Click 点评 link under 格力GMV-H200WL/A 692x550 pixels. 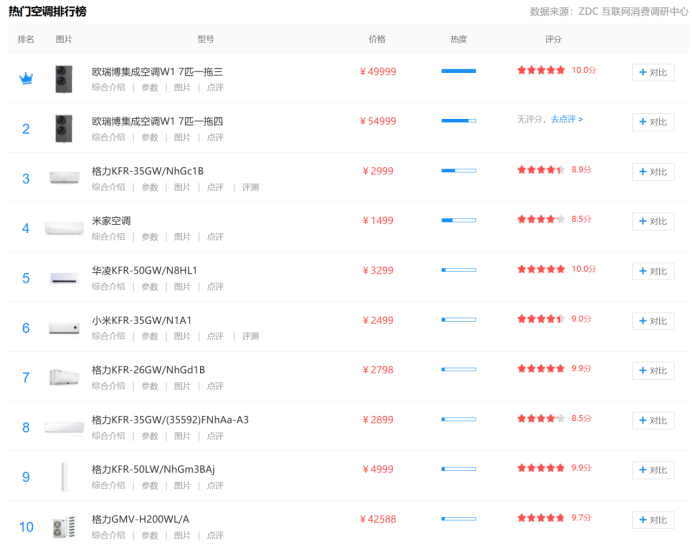point(215,535)
